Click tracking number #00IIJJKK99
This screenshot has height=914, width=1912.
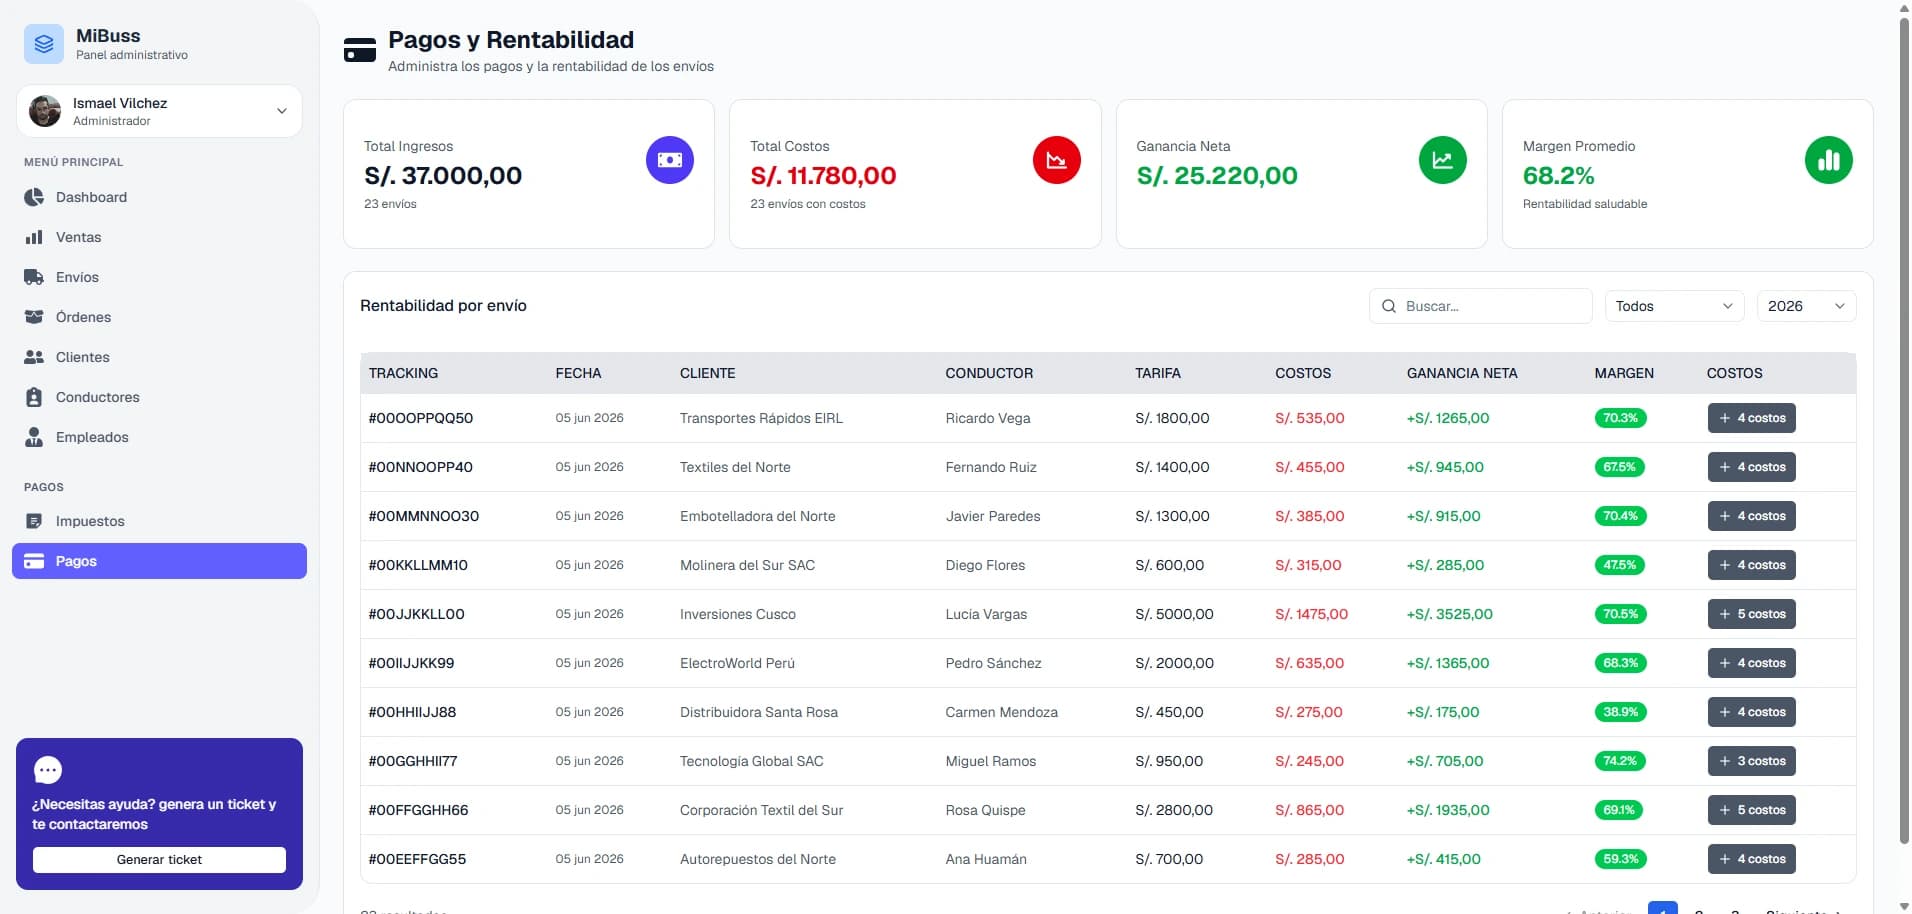coord(411,663)
